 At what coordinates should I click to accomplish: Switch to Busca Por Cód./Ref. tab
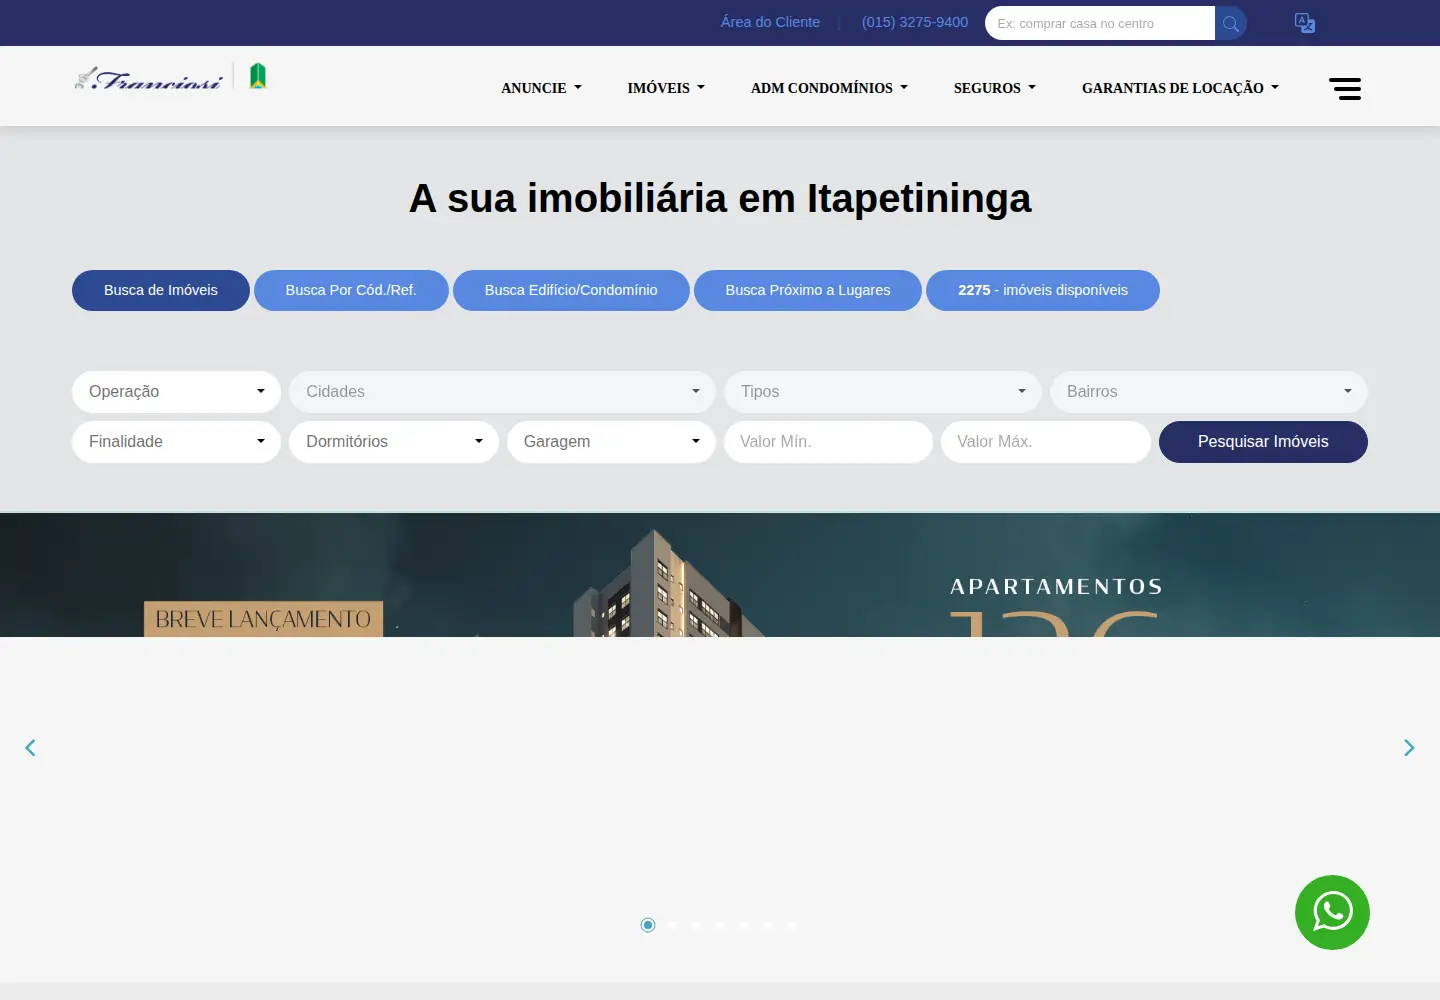pyautogui.click(x=351, y=290)
